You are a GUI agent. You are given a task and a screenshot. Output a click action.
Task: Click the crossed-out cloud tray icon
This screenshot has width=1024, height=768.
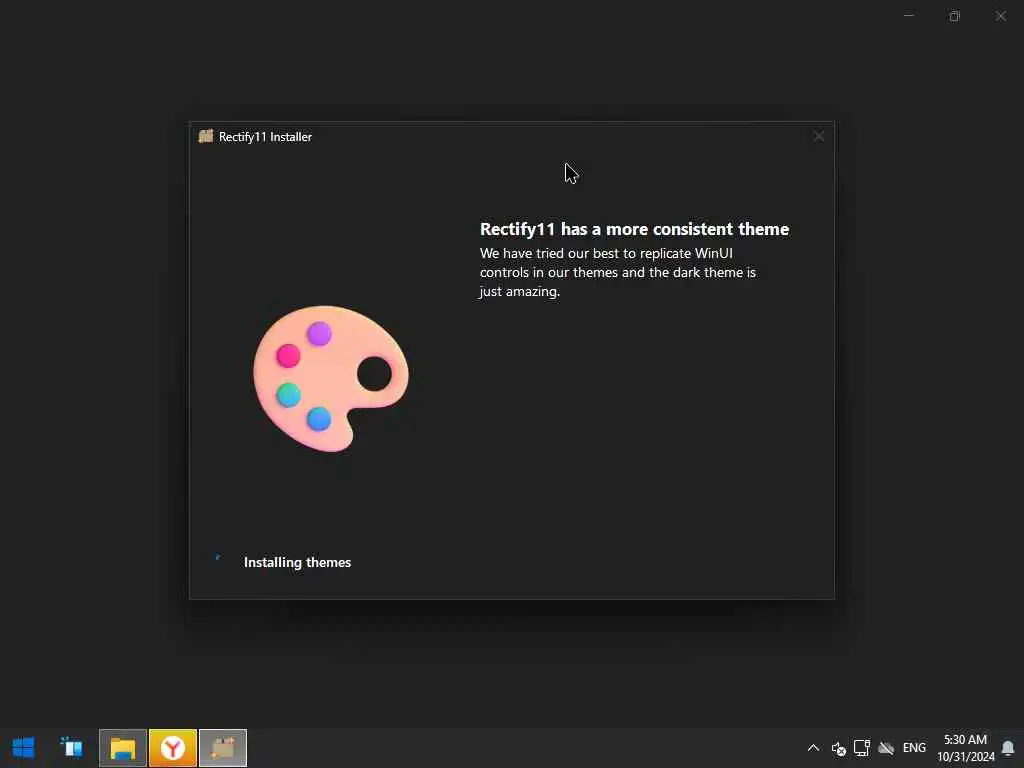pyautogui.click(x=886, y=748)
